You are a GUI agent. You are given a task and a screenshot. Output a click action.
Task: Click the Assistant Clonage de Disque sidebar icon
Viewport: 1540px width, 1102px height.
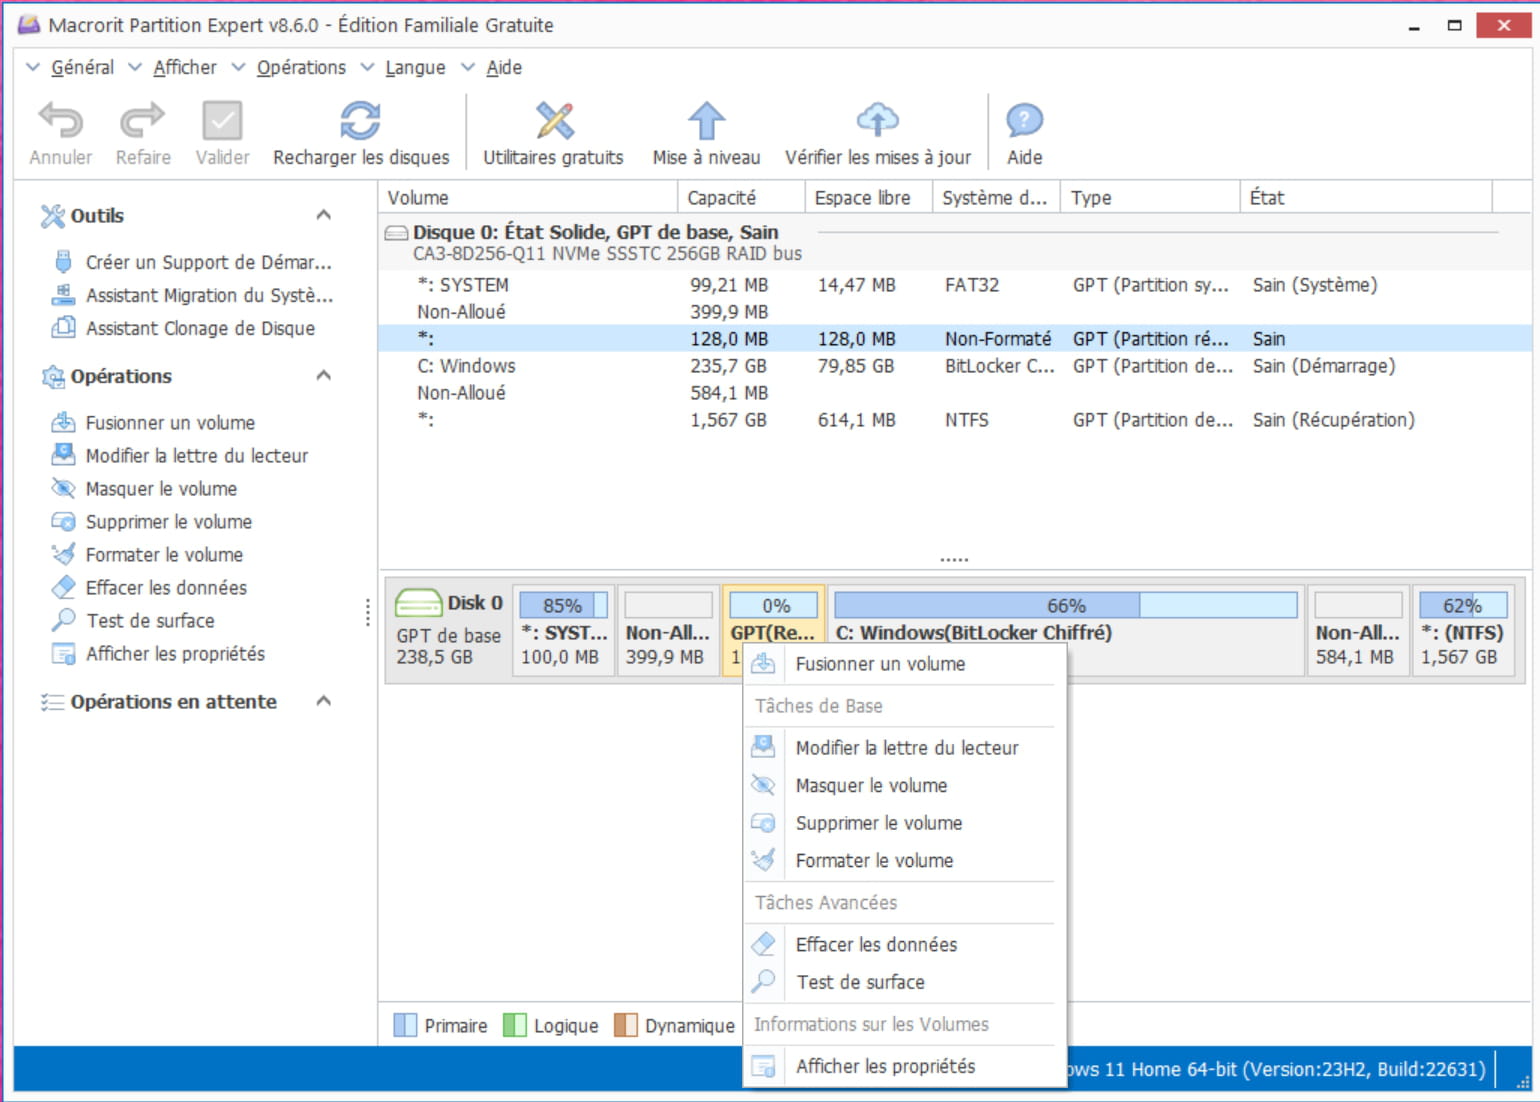[x=63, y=328]
